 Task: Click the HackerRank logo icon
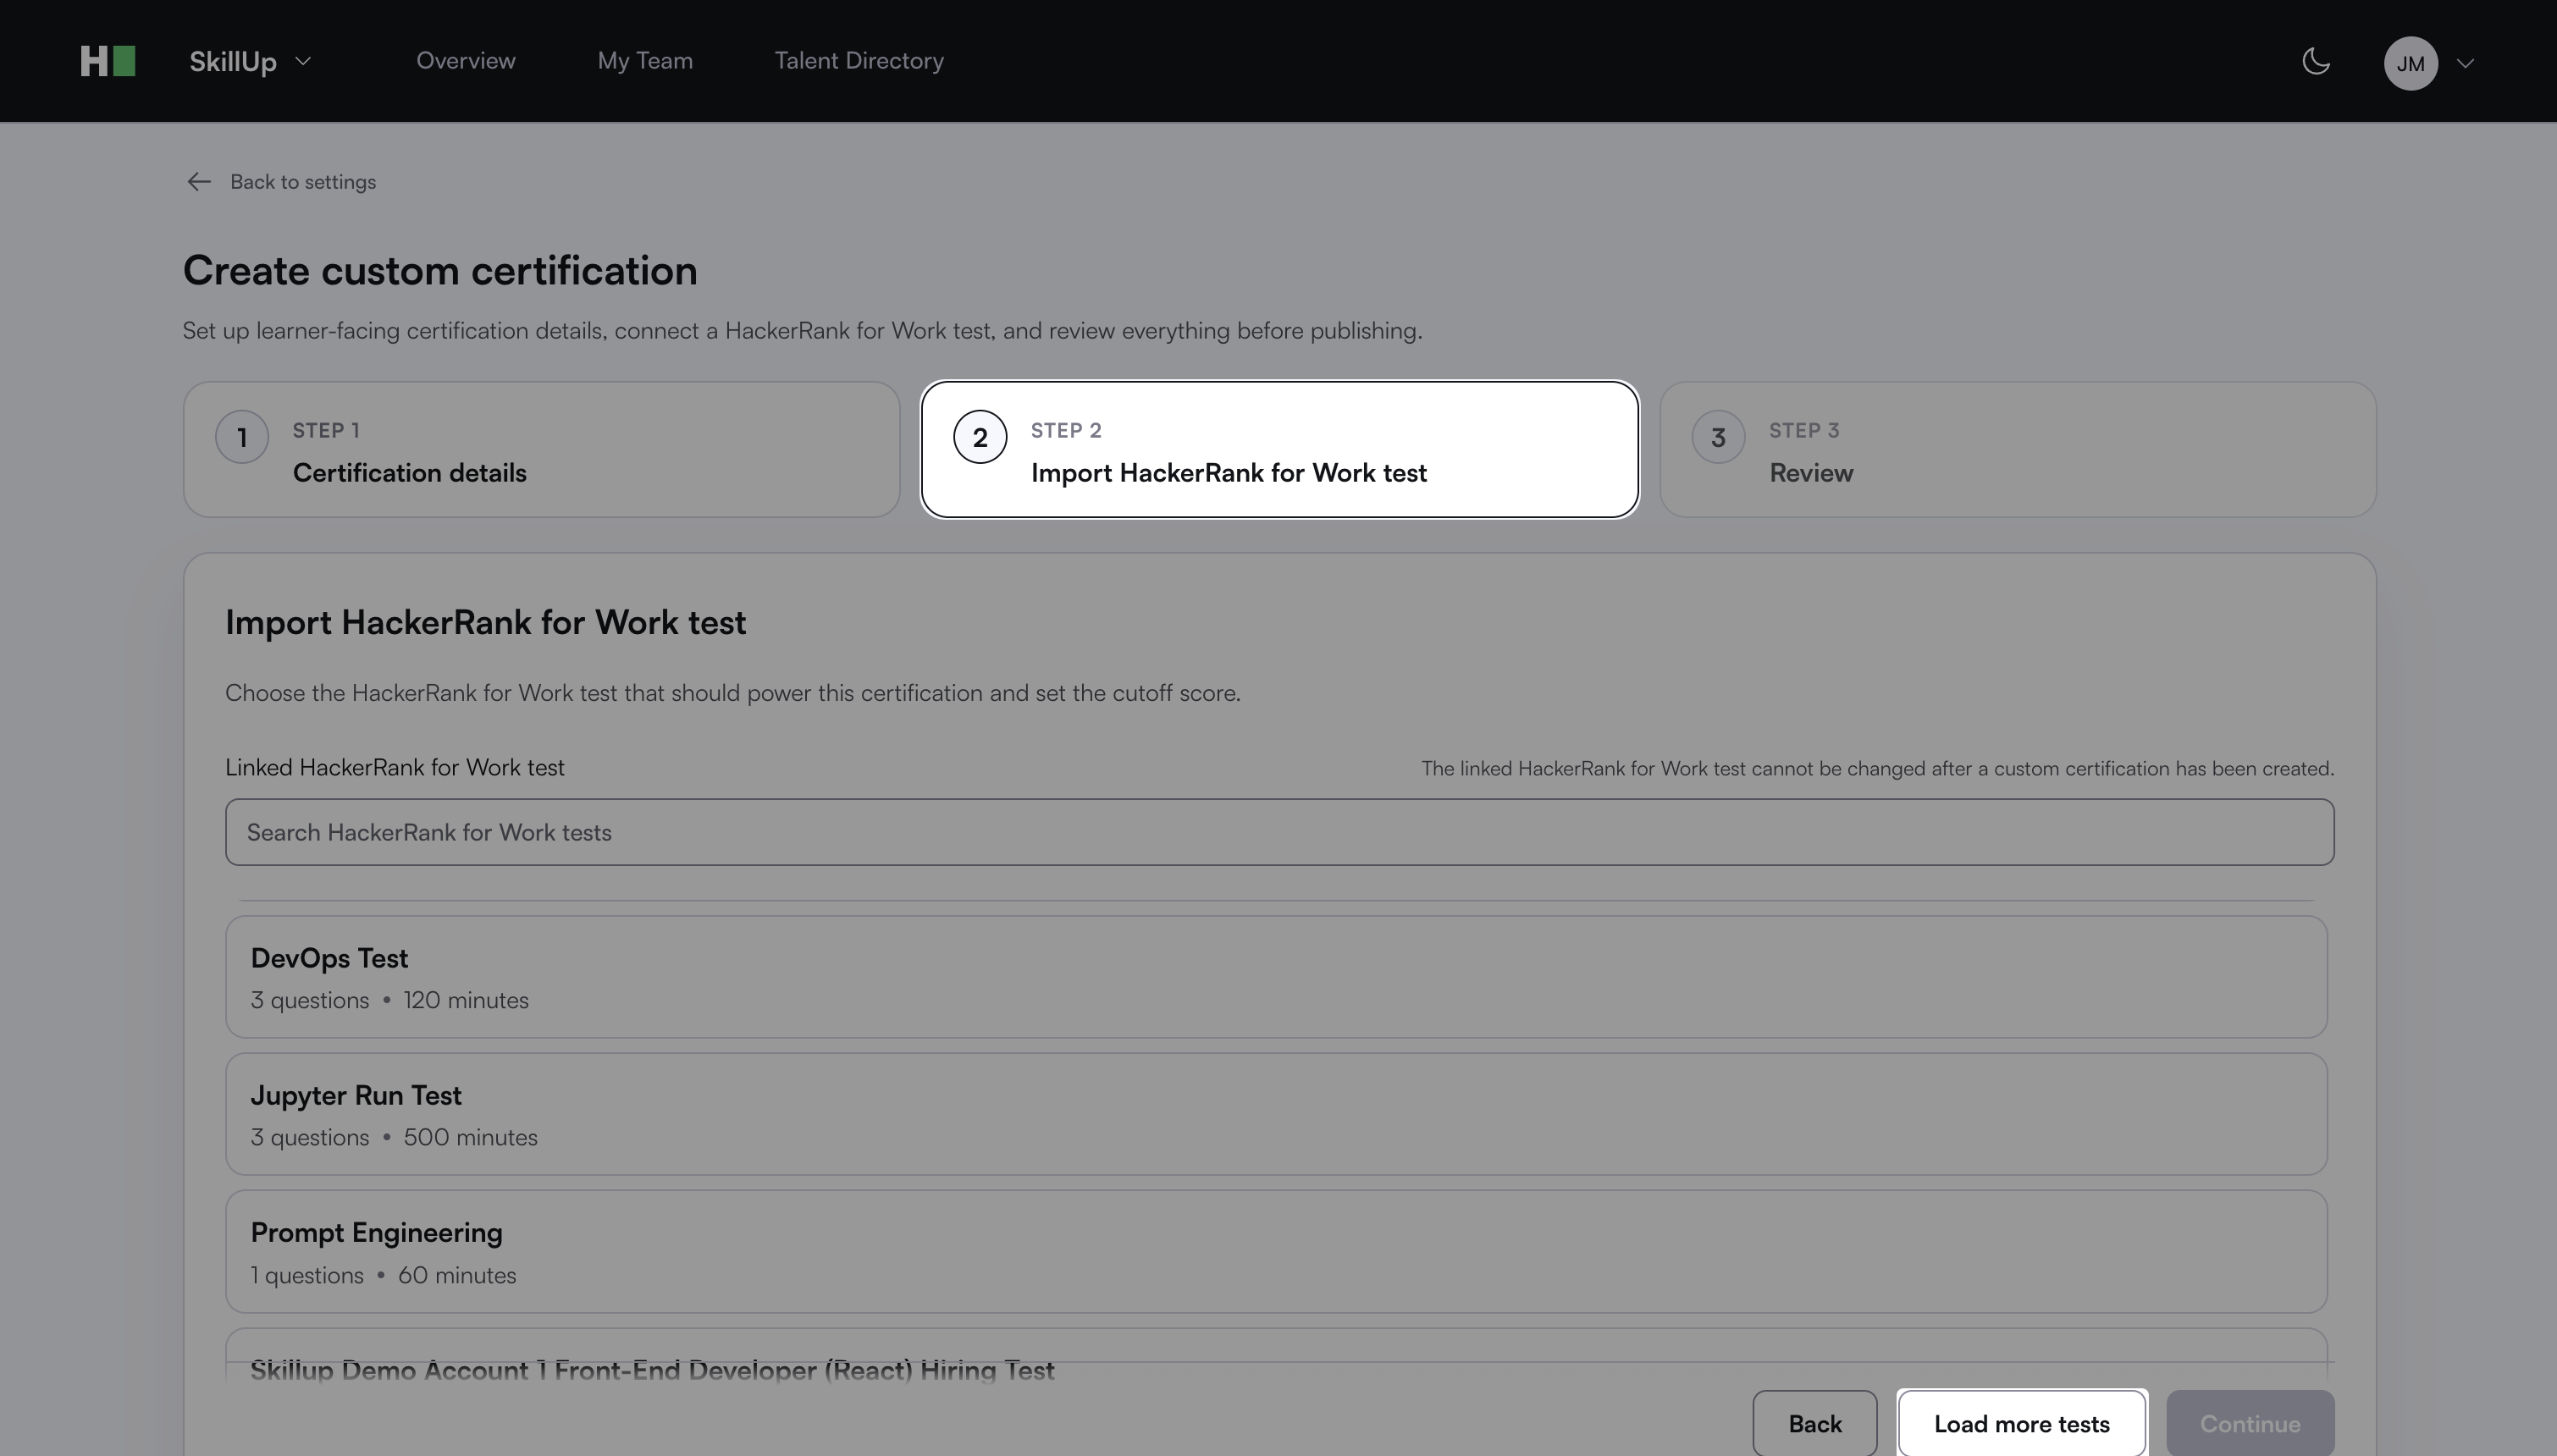(108, 61)
